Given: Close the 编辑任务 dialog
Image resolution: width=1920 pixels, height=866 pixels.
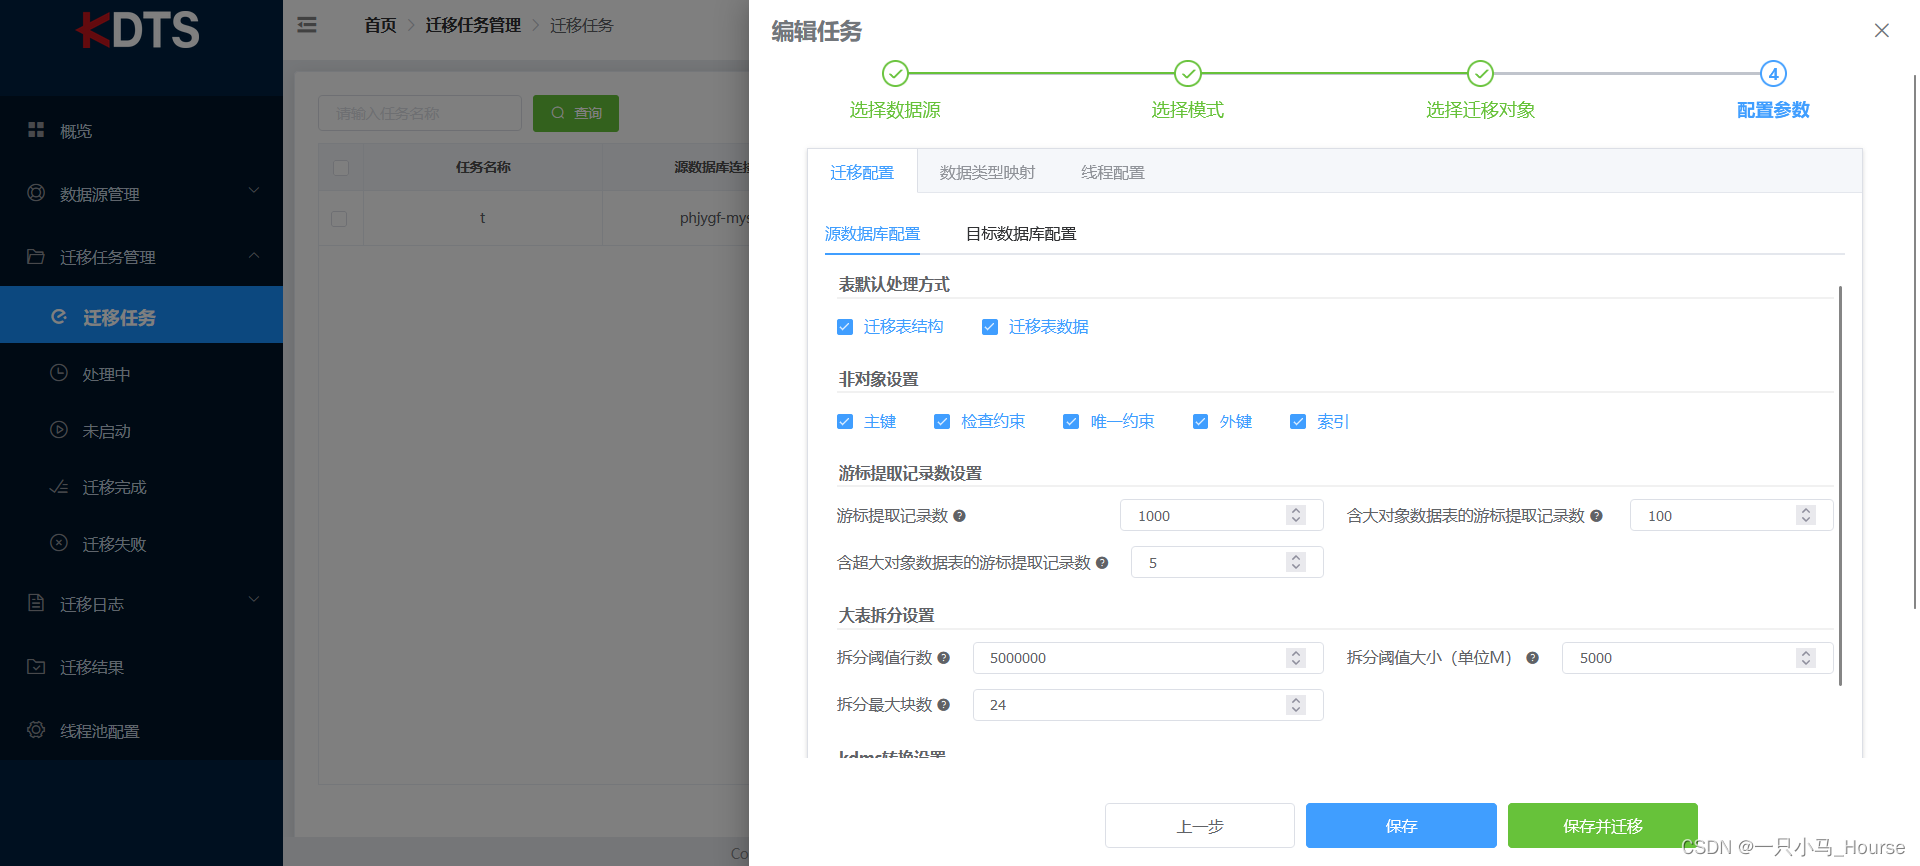Looking at the screenshot, I should 1881,30.
